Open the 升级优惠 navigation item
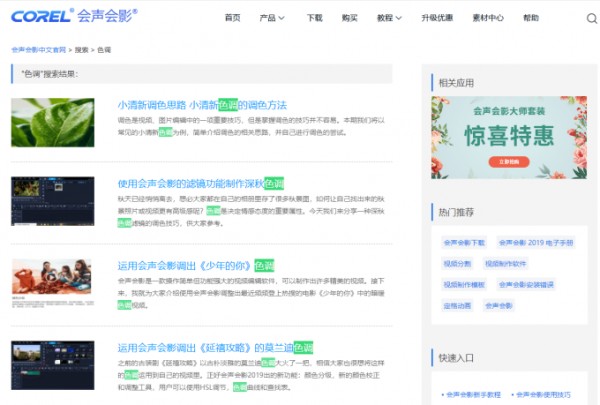 (x=437, y=18)
